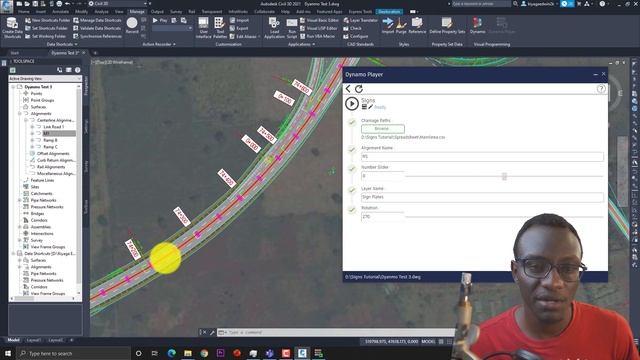Viewport: 640px width, 360px height.
Task: Open the Home ribbon tab
Action: click(24, 11)
